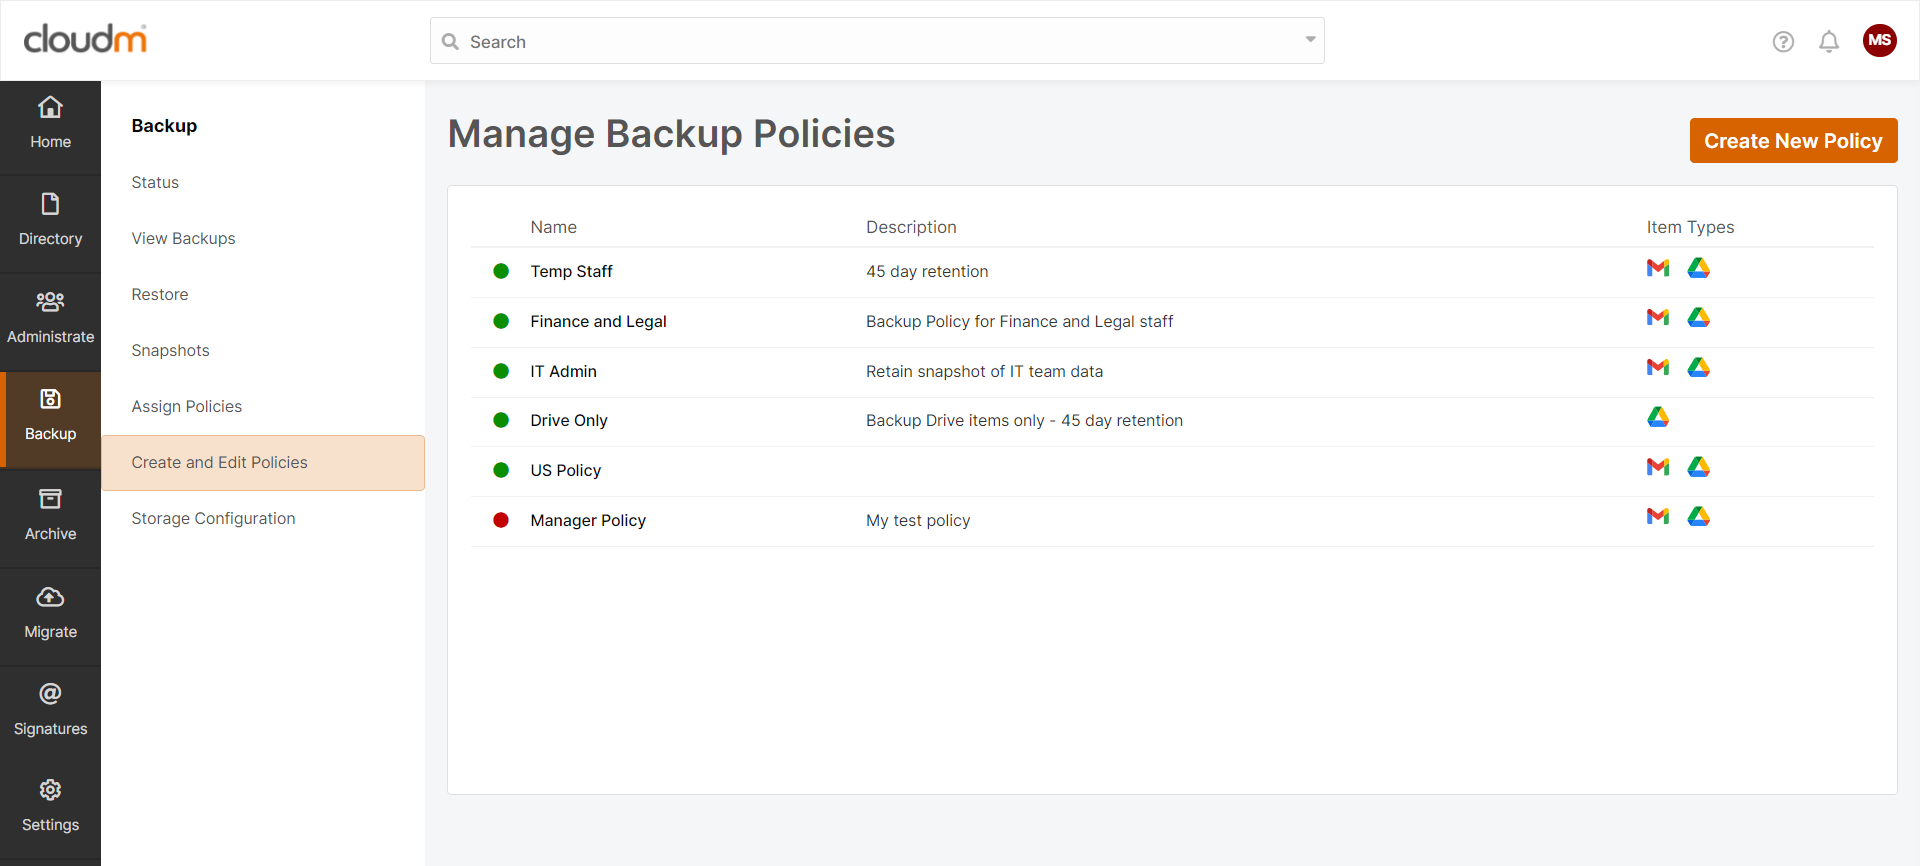Open Storage Configuration menu item
Image resolution: width=1920 pixels, height=866 pixels.
213,518
